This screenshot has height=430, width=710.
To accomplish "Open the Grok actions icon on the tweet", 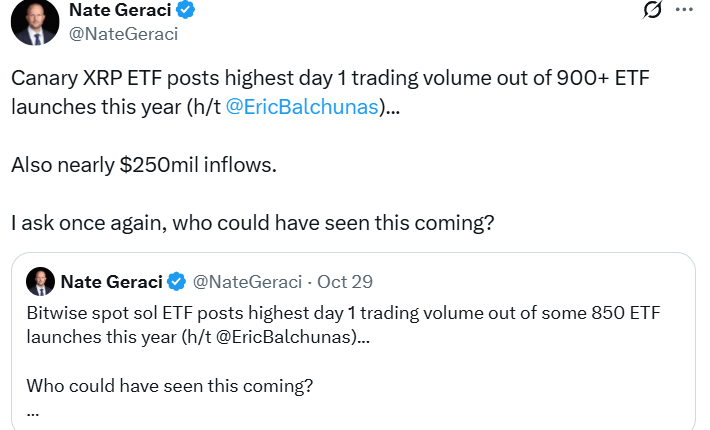I will pyautogui.click(x=652, y=11).
